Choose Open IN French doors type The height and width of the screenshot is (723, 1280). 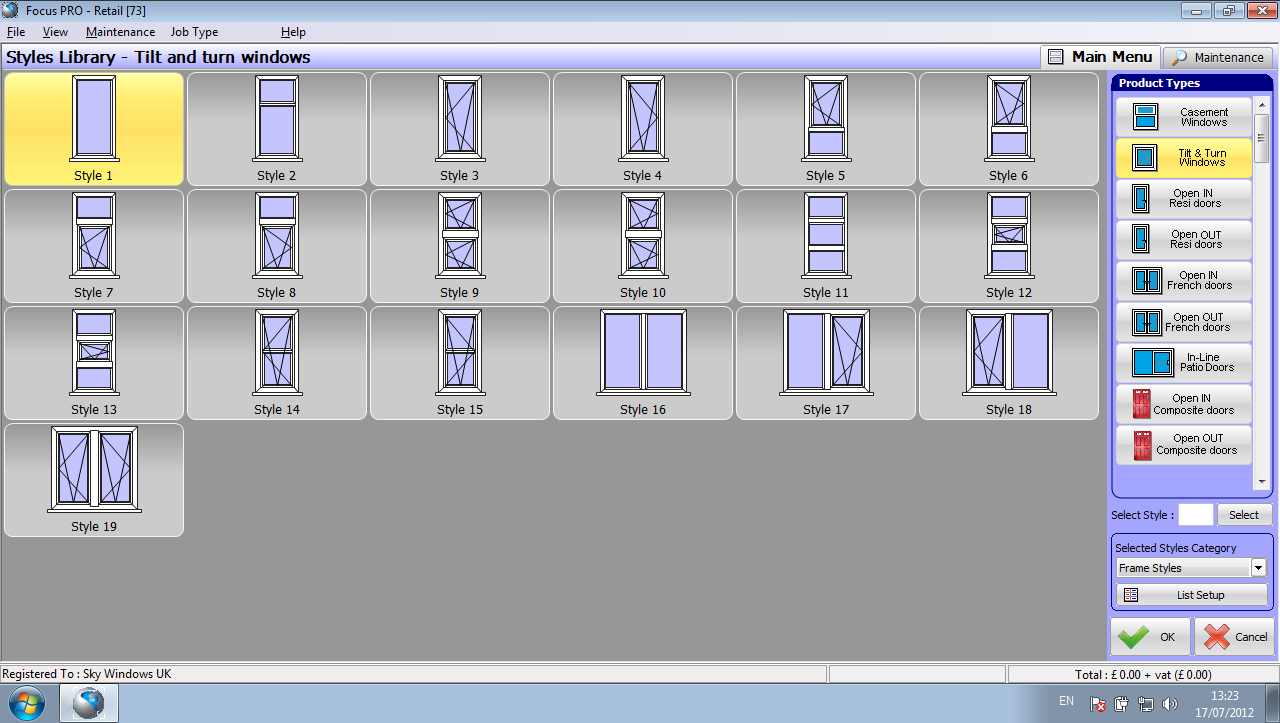(x=1183, y=281)
